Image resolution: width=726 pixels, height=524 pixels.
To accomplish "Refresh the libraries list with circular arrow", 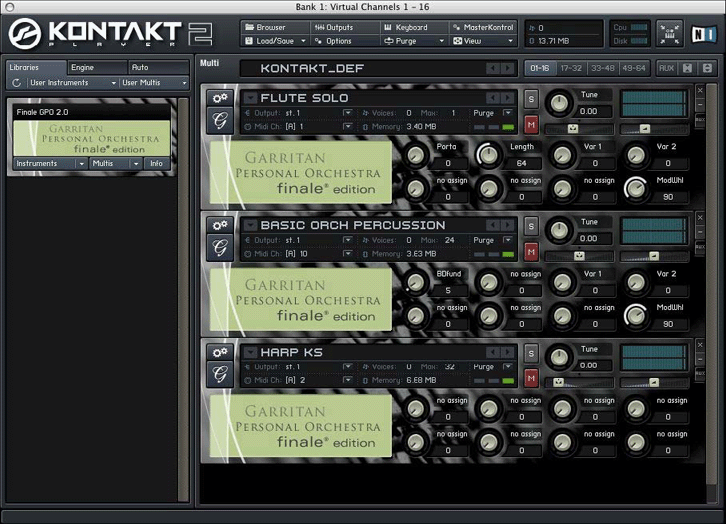I will [17, 83].
